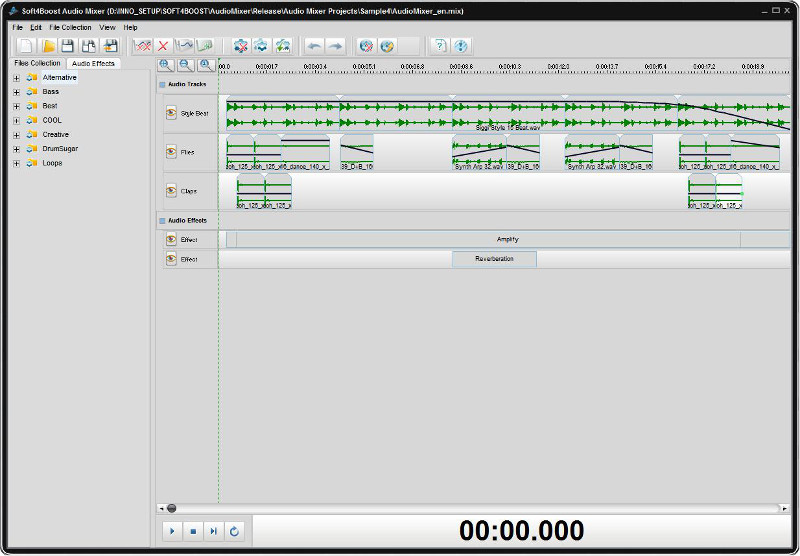Click the Undo arrow in toolbar
This screenshot has height=556, width=800.
[314, 46]
